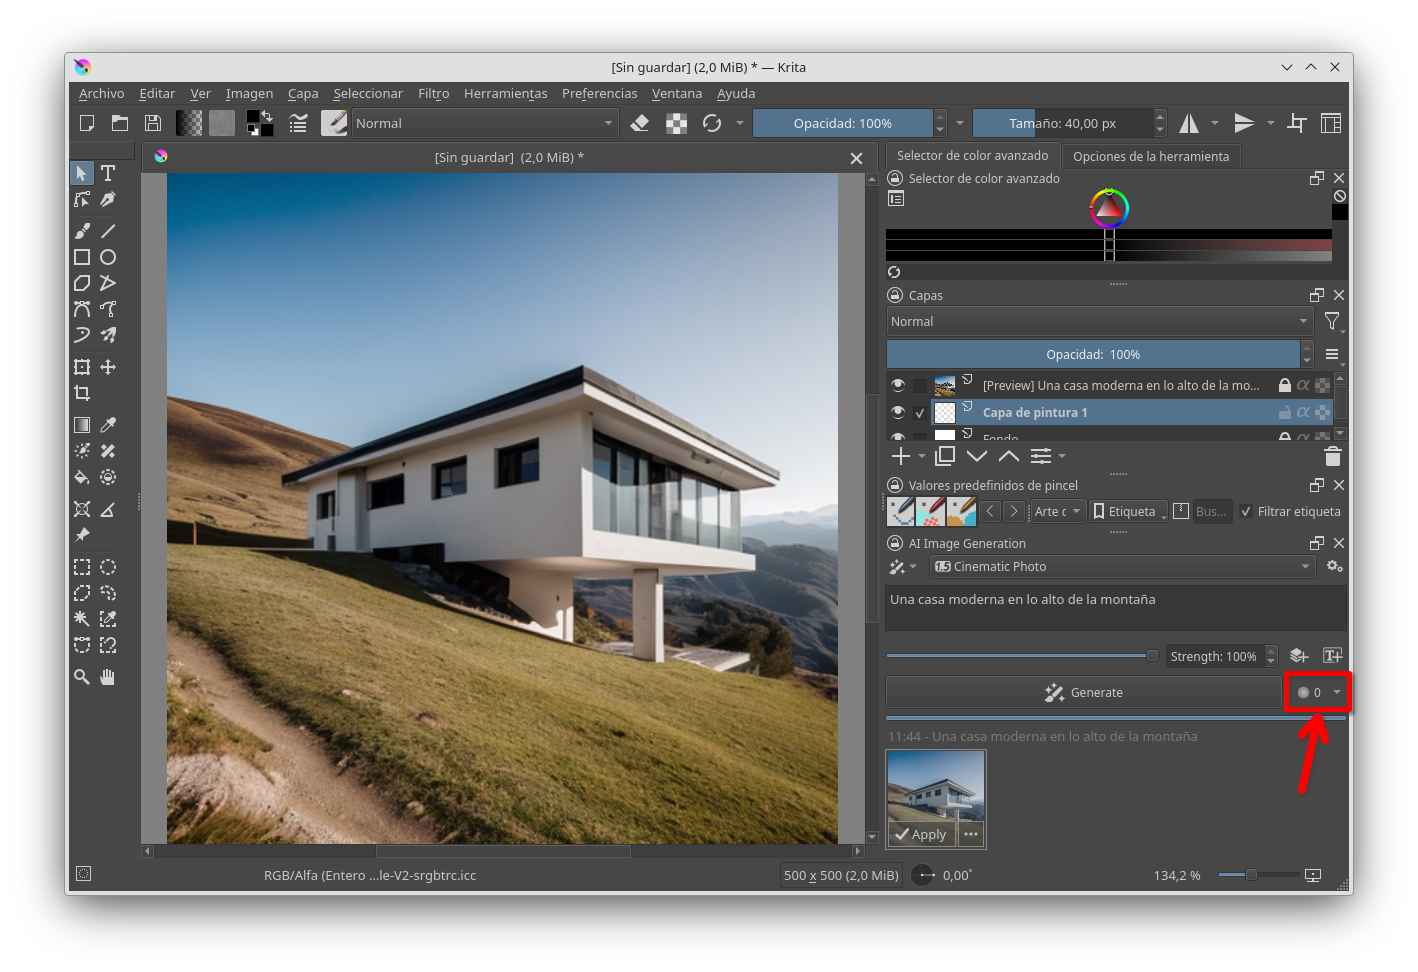The width and height of the screenshot is (1418, 972).
Task: Click the toolbar Opacidad: 100% slider
Action: tap(843, 123)
